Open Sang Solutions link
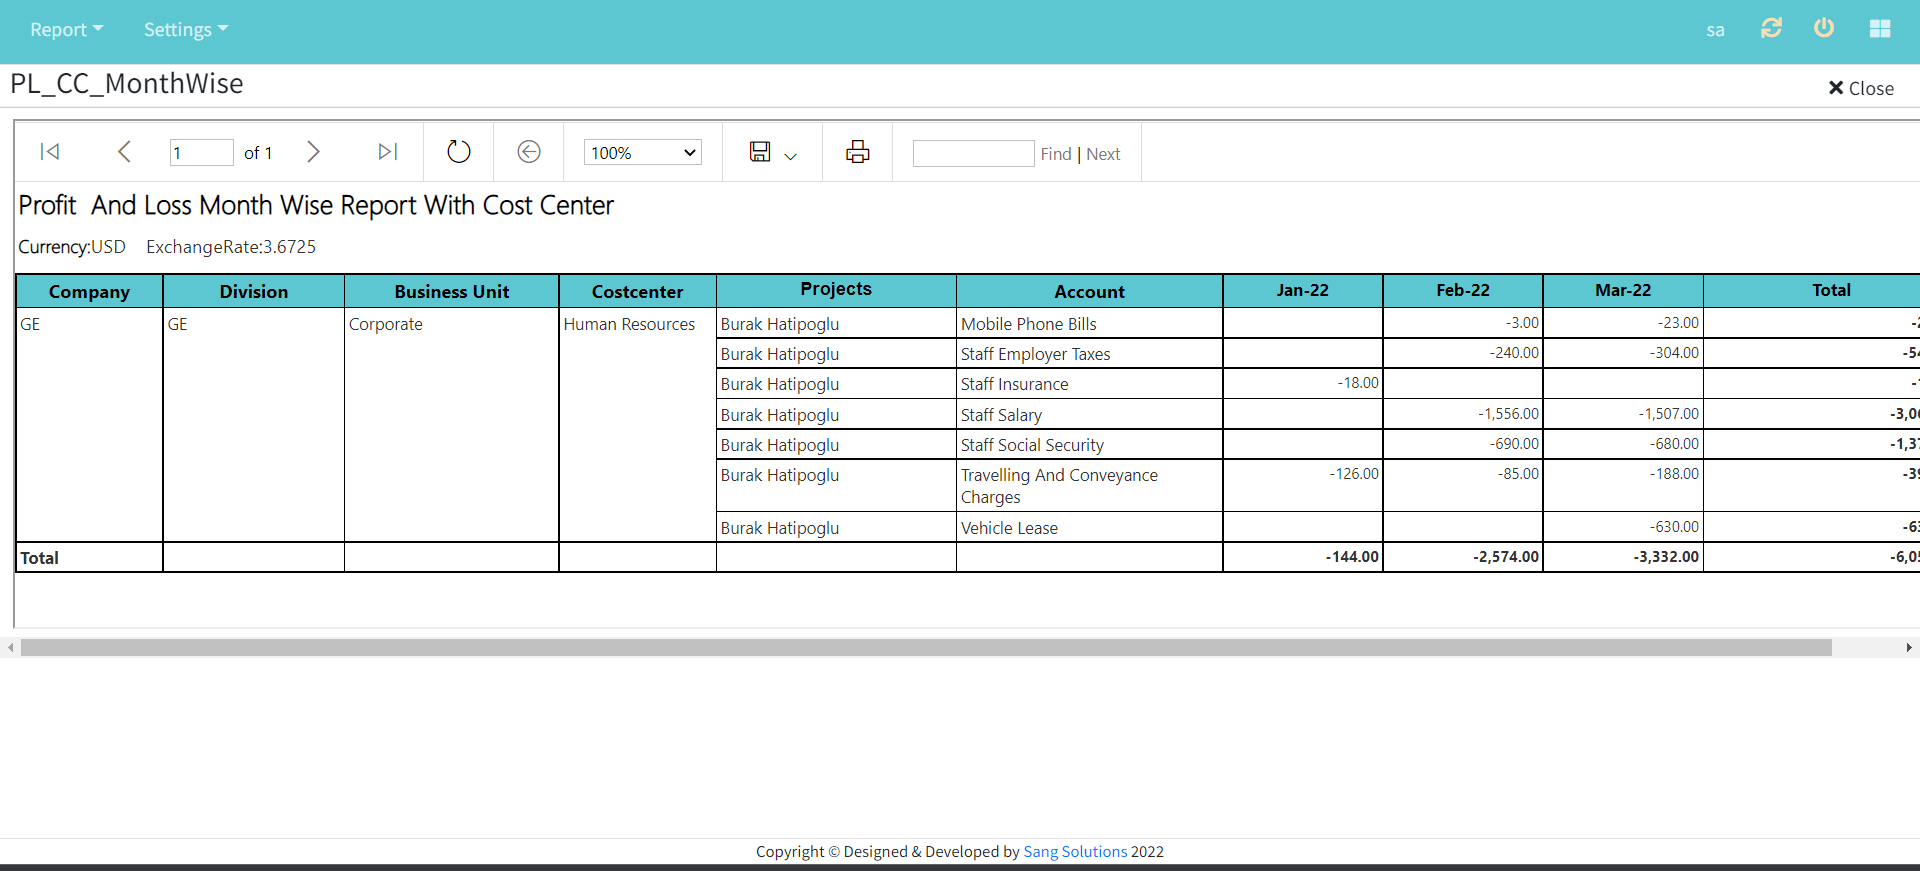Viewport: 1920px width, 871px height. tap(1075, 852)
